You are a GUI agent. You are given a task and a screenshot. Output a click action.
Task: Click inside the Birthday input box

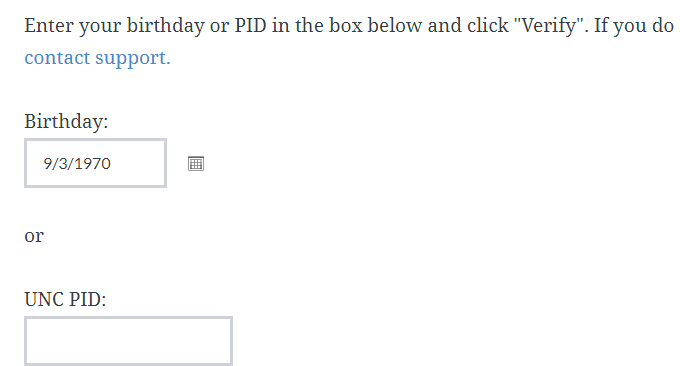[95, 163]
